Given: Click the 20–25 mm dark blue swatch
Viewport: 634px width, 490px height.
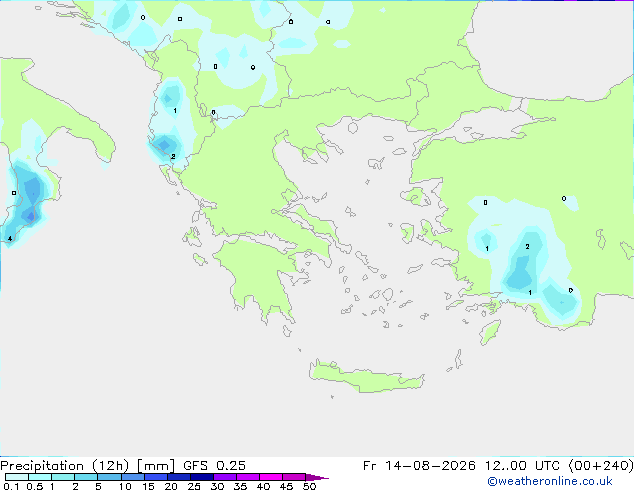Looking at the screenshot, I should click(178, 477).
